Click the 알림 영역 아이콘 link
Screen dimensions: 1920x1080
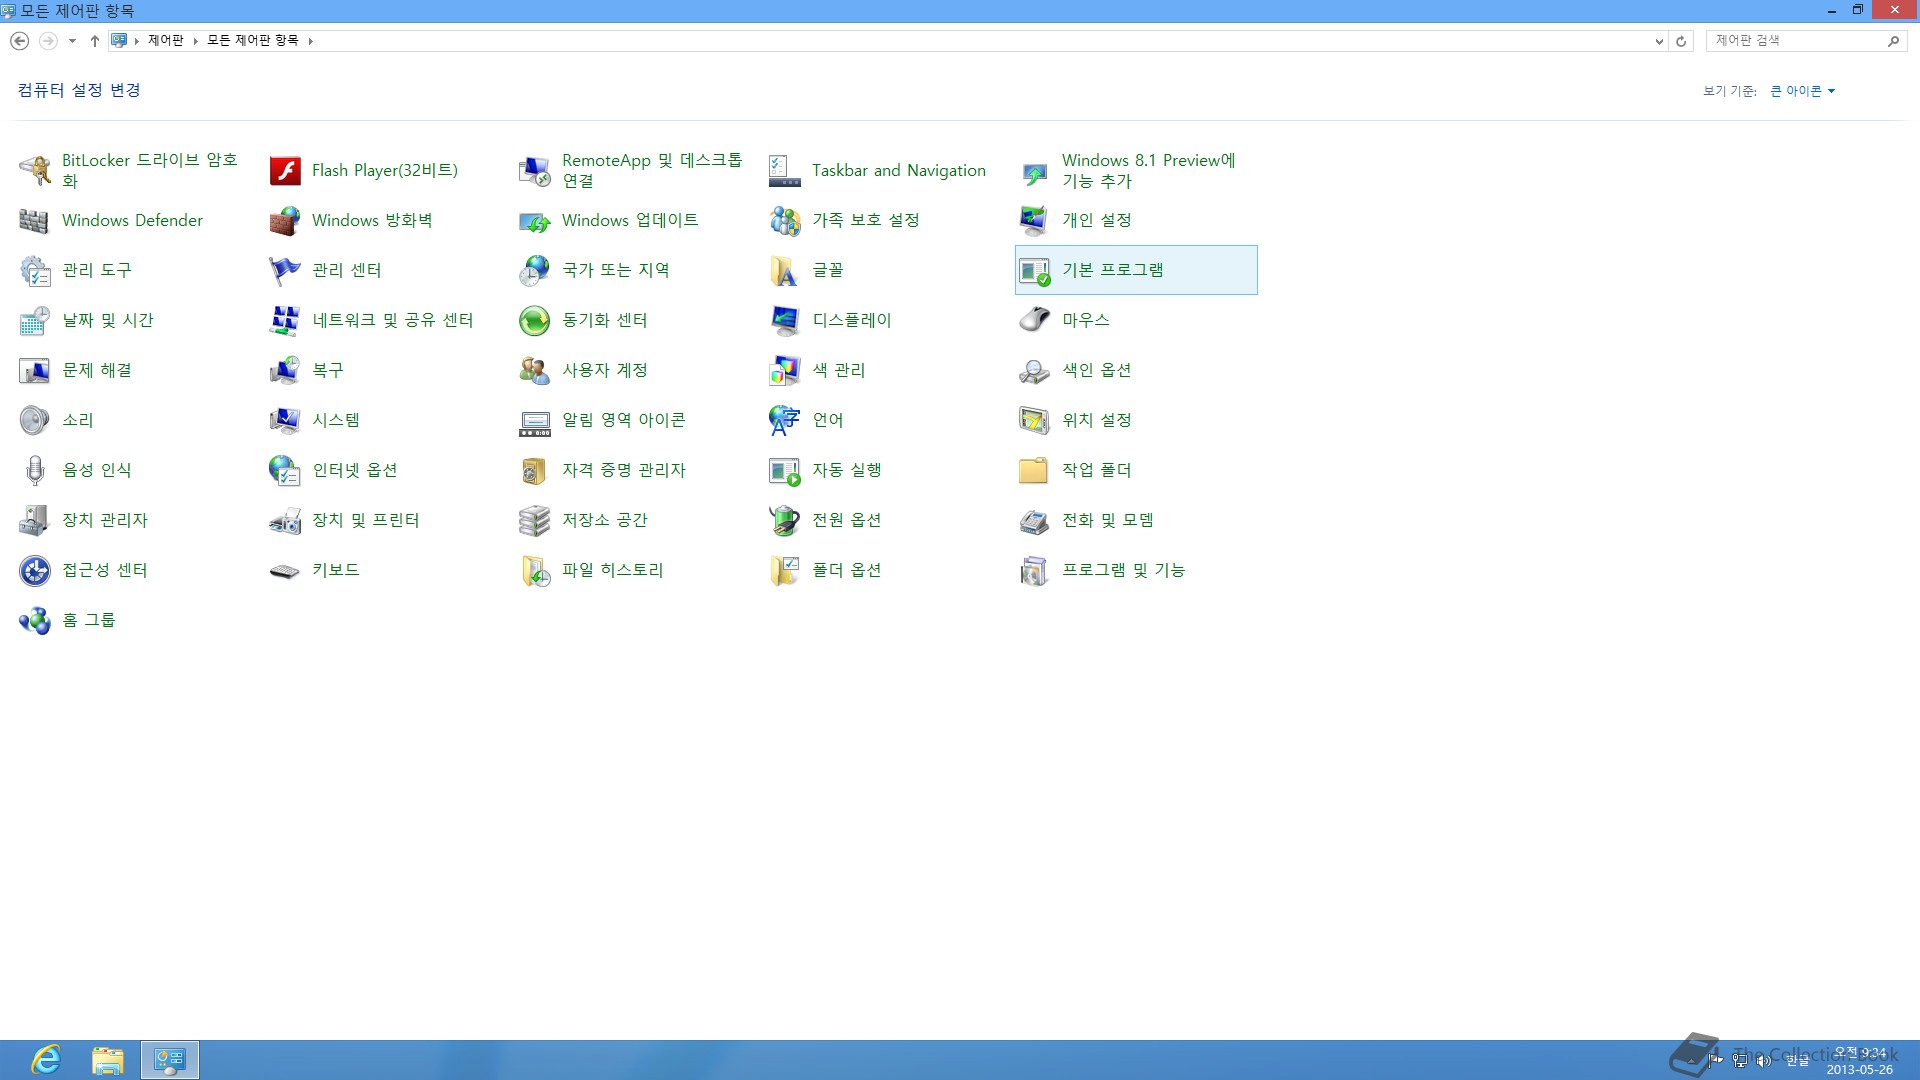click(624, 420)
